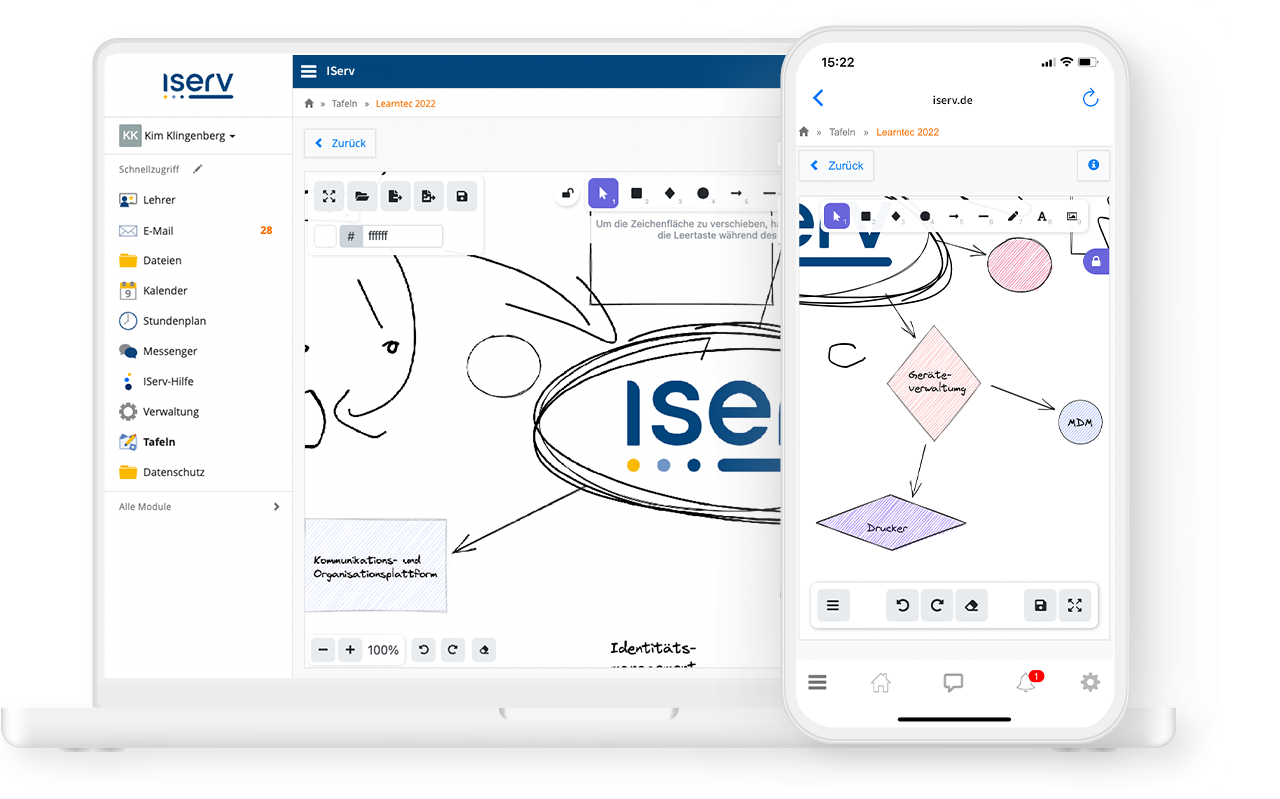
Task: Select the rectangle tool on laptop toolbar
Action: point(636,193)
